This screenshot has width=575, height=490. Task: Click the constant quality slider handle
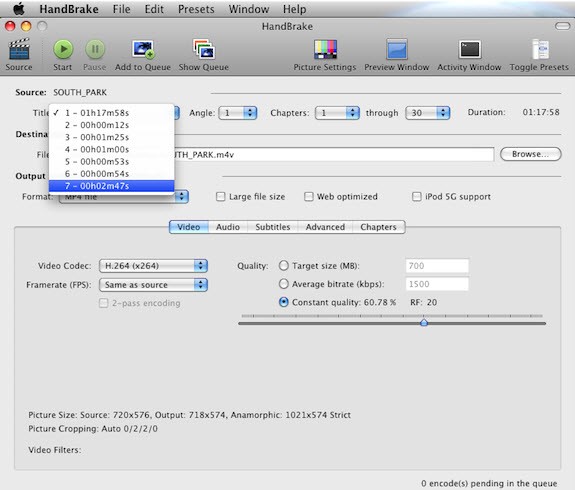(x=424, y=323)
